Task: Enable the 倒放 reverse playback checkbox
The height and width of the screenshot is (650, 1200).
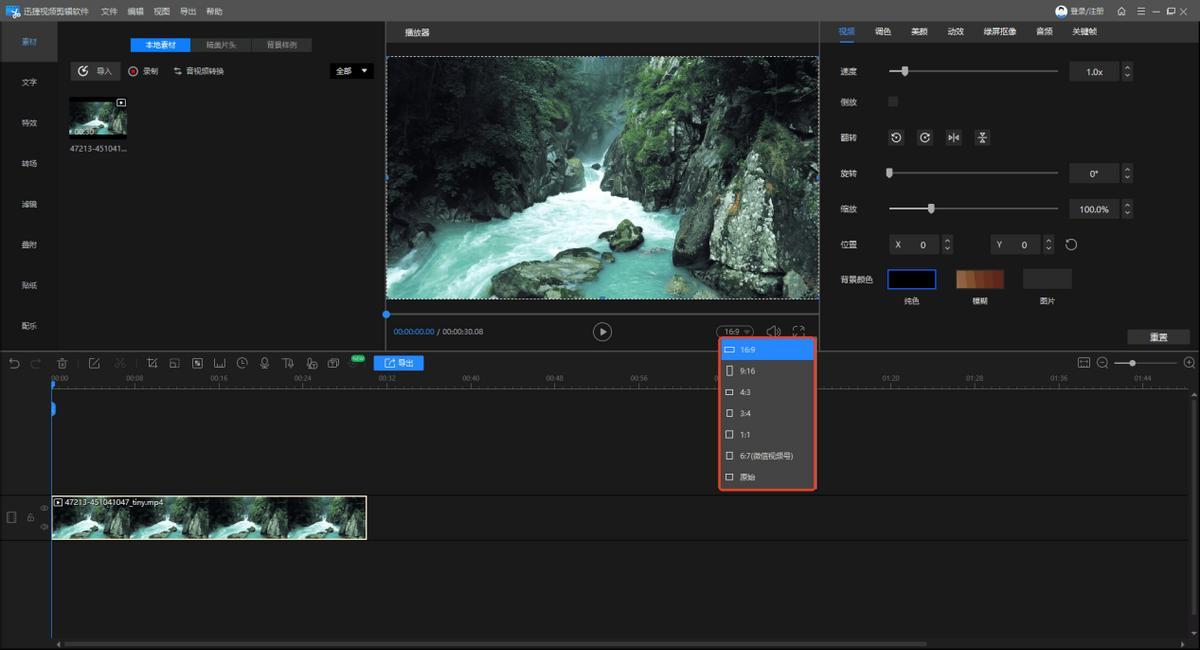Action: [893, 102]
